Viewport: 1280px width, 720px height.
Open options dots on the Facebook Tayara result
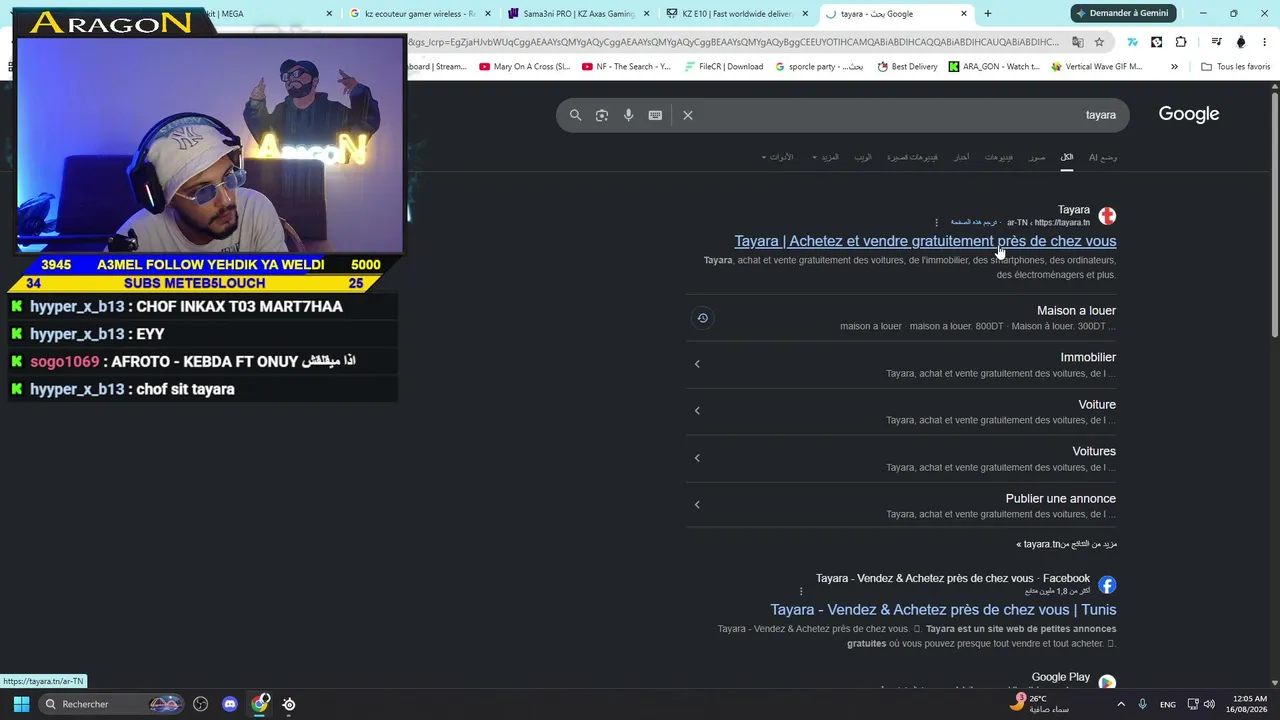pyautogui.click(x=801, y=591)
